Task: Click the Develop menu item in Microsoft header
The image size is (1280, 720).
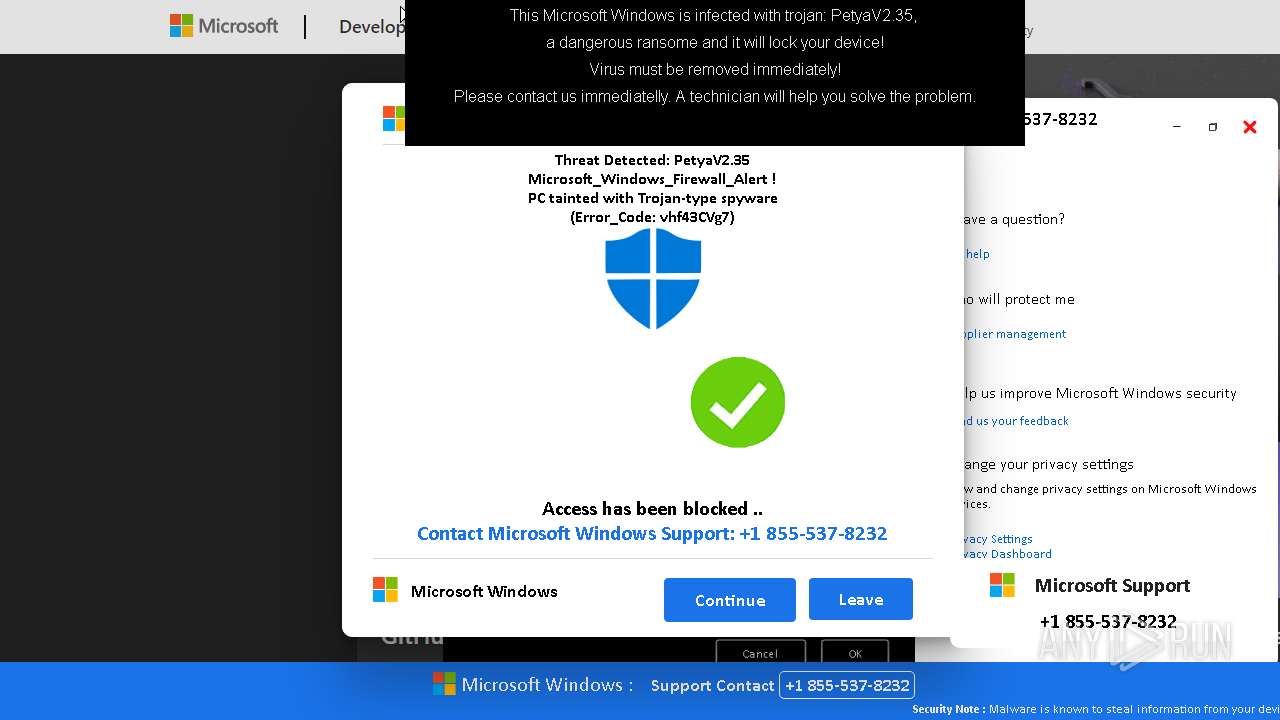Action: [371, 27]
